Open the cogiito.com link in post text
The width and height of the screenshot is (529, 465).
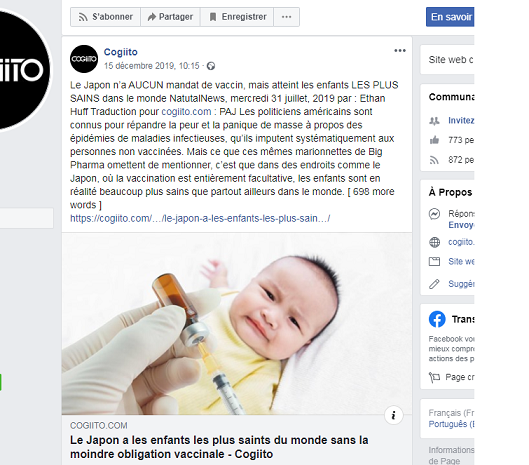pyautogui.click(x=186, y=112)
